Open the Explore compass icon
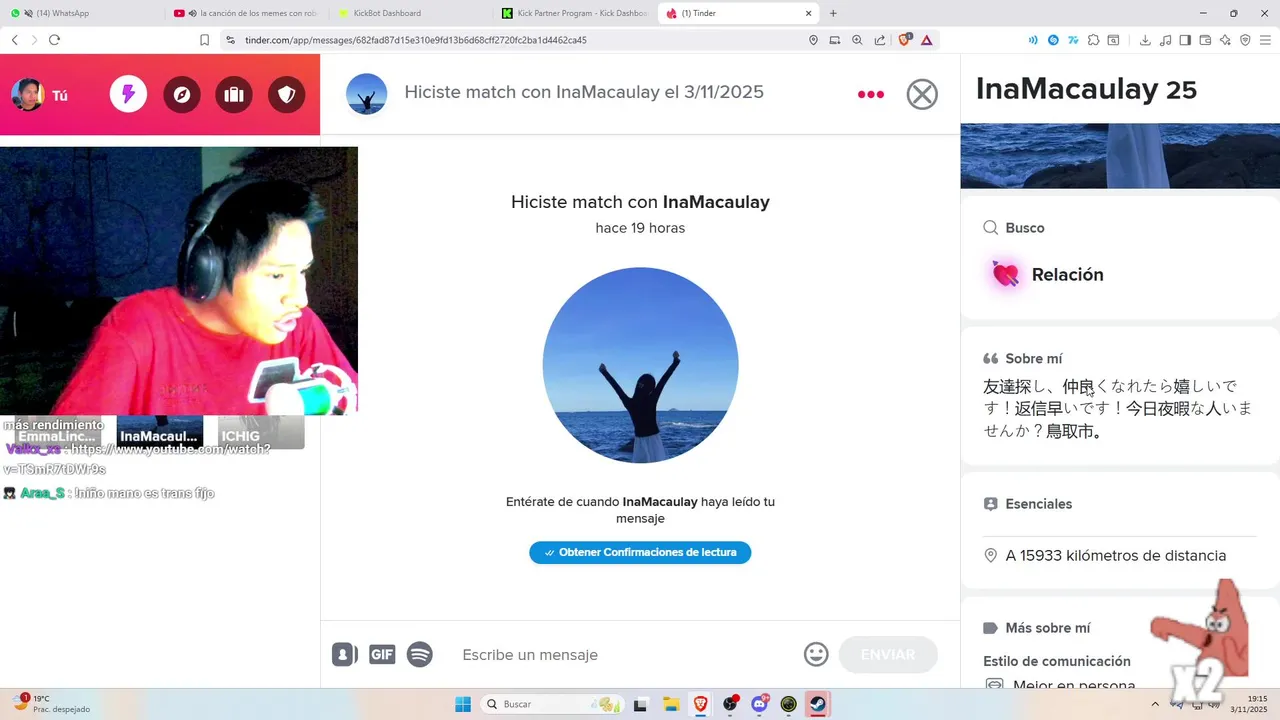The height and width of the screenshot is (720, 1280). tap(181, 95)
